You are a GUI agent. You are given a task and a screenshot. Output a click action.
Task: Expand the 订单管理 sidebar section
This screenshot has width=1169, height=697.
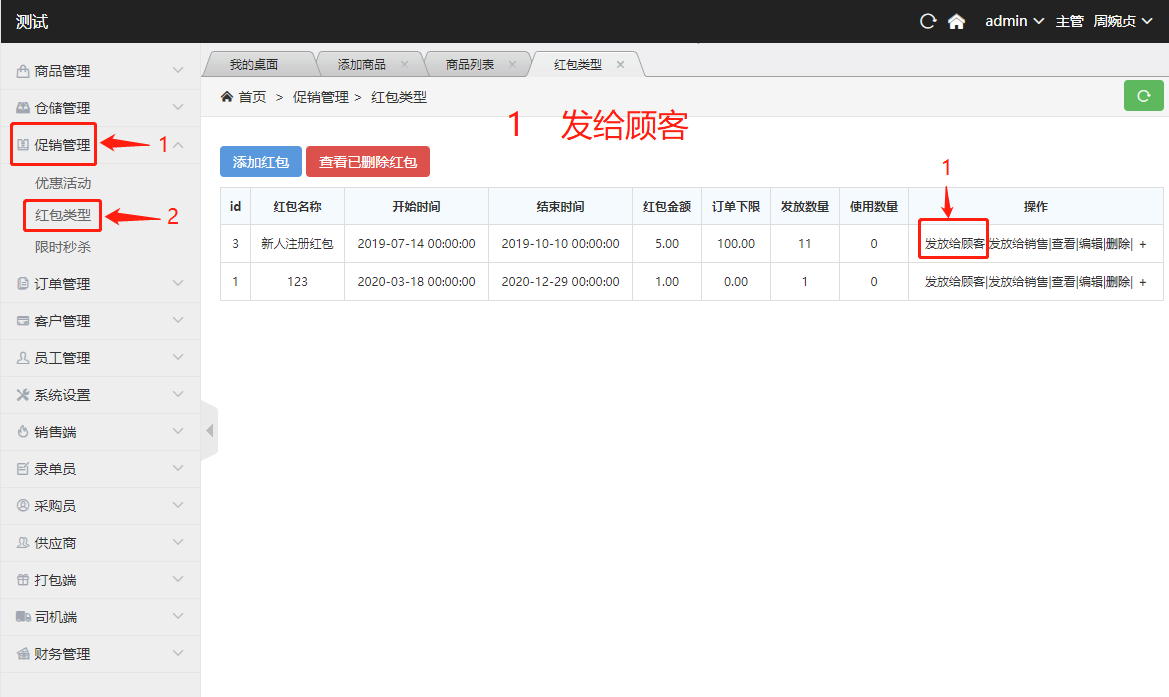pos(100,284)
